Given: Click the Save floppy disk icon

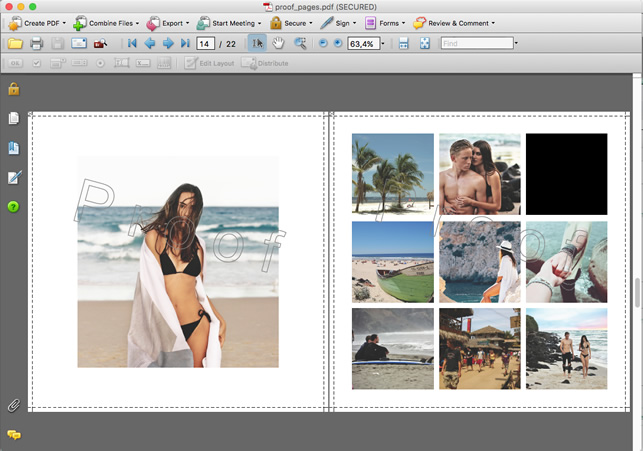Looking at the screenshot, I should point(57,43).
